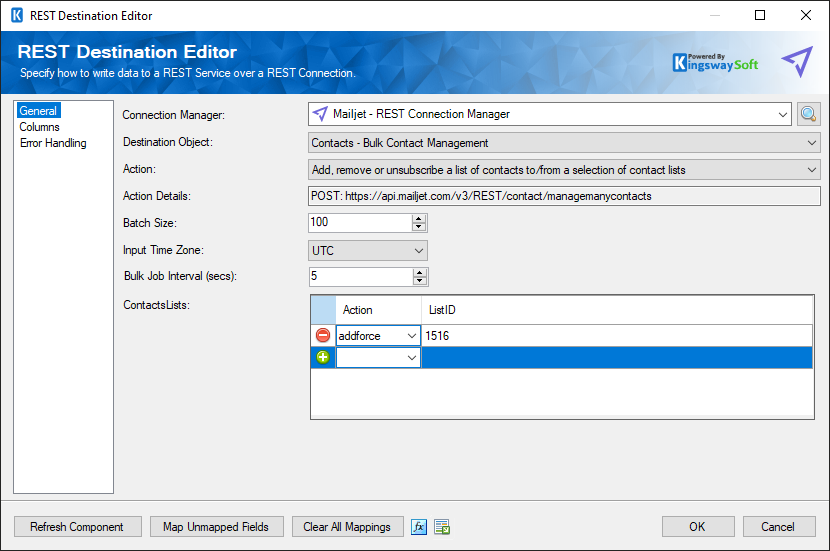Image resolution: width=830 pixels, height=551 pixels.
Task: Click Refresh Component button
Action: 78,527
